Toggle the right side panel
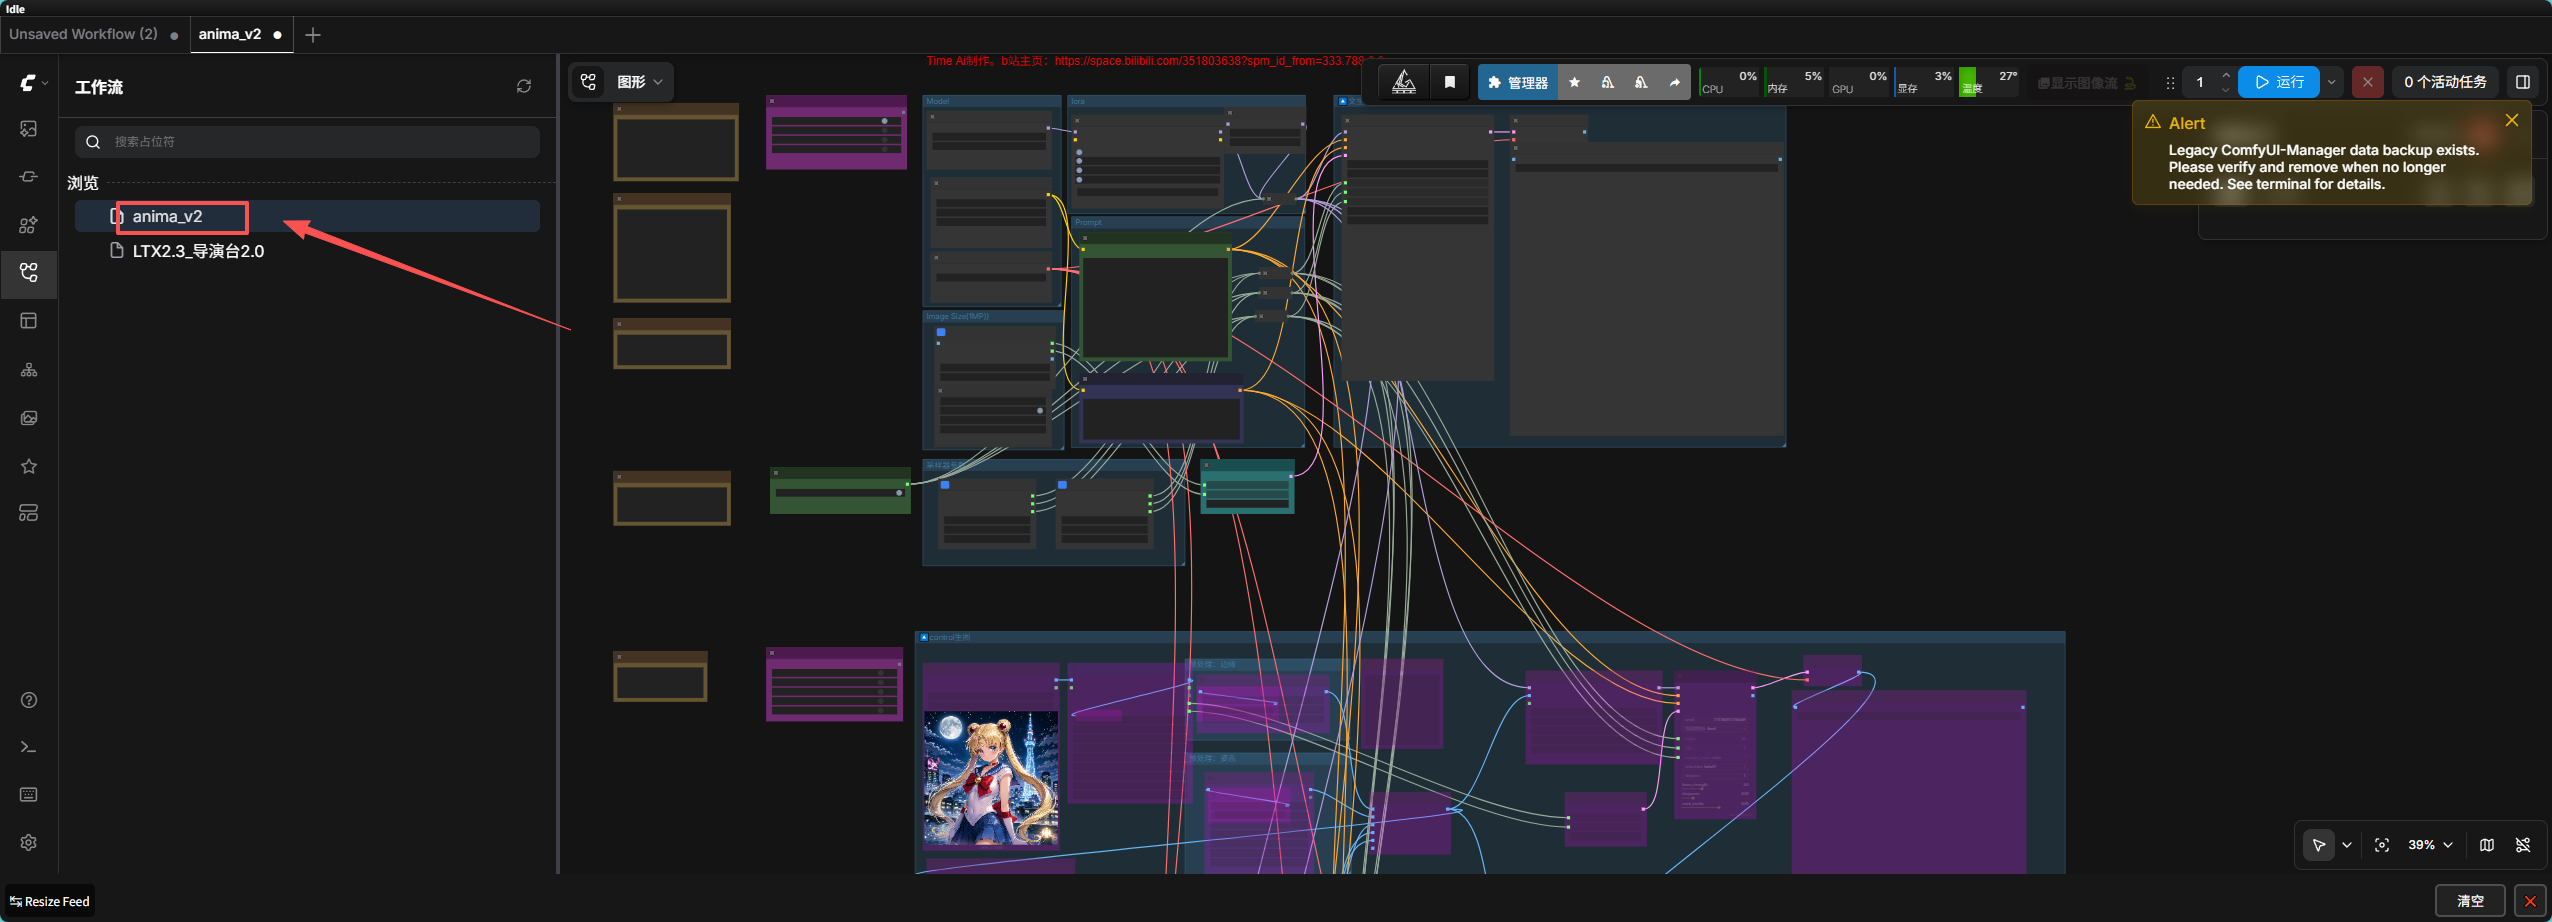 click(2523, 82)
